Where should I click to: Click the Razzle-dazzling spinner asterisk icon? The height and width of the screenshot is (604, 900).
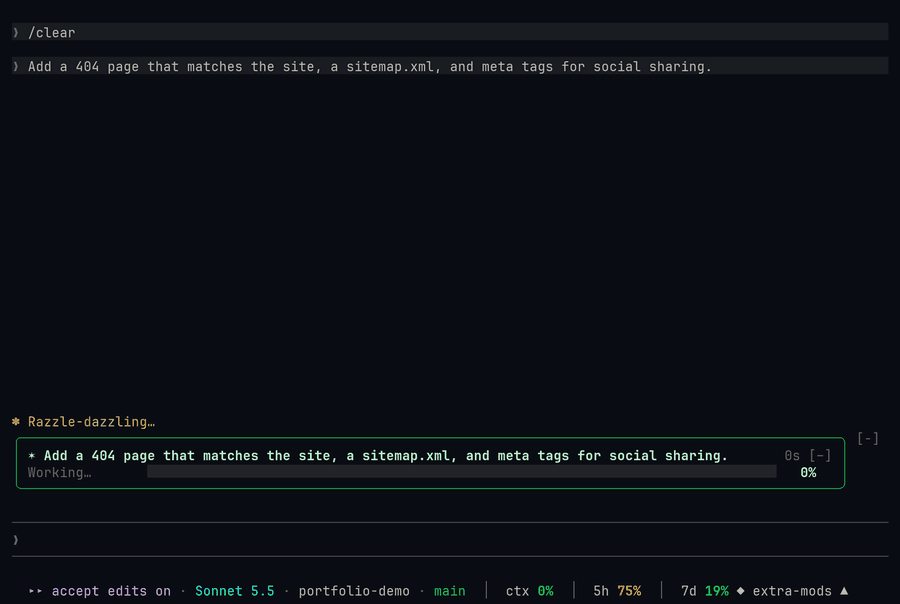16,421
